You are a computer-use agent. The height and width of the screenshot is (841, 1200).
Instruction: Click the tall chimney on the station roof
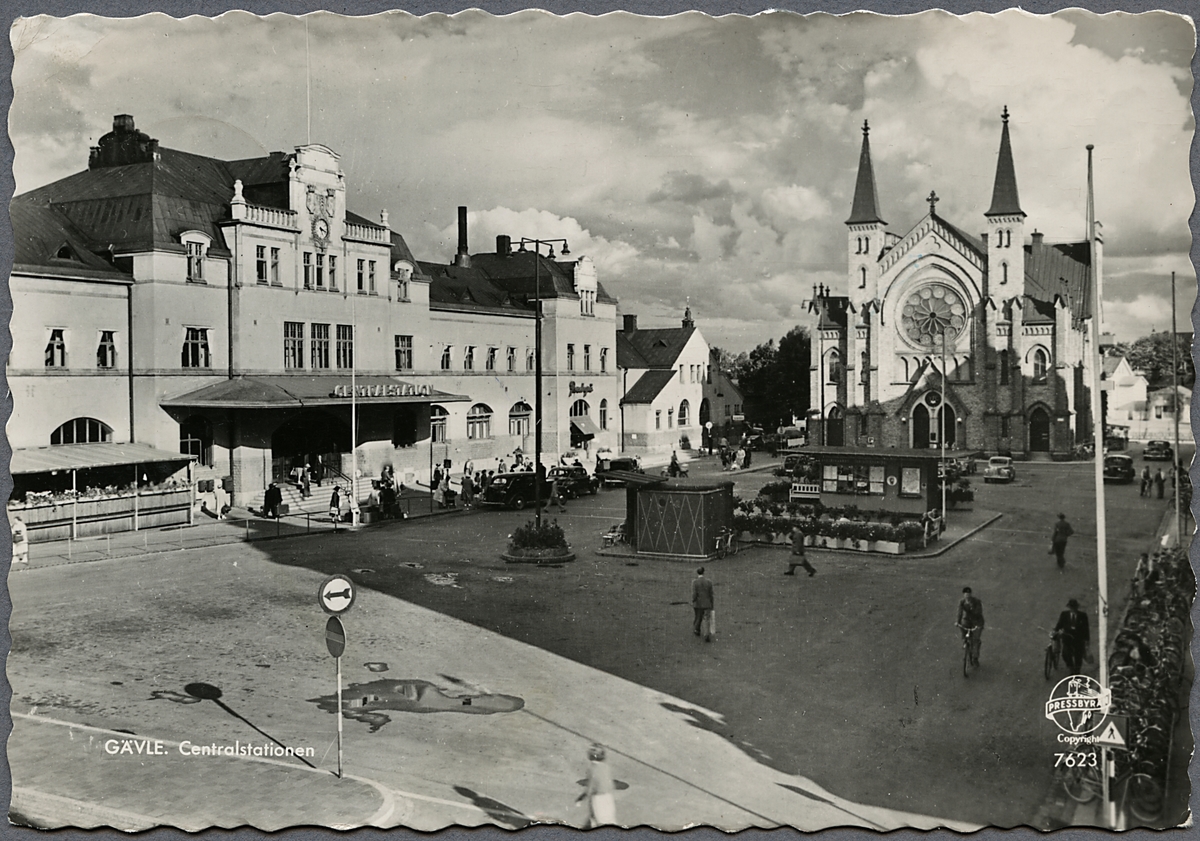462,236
